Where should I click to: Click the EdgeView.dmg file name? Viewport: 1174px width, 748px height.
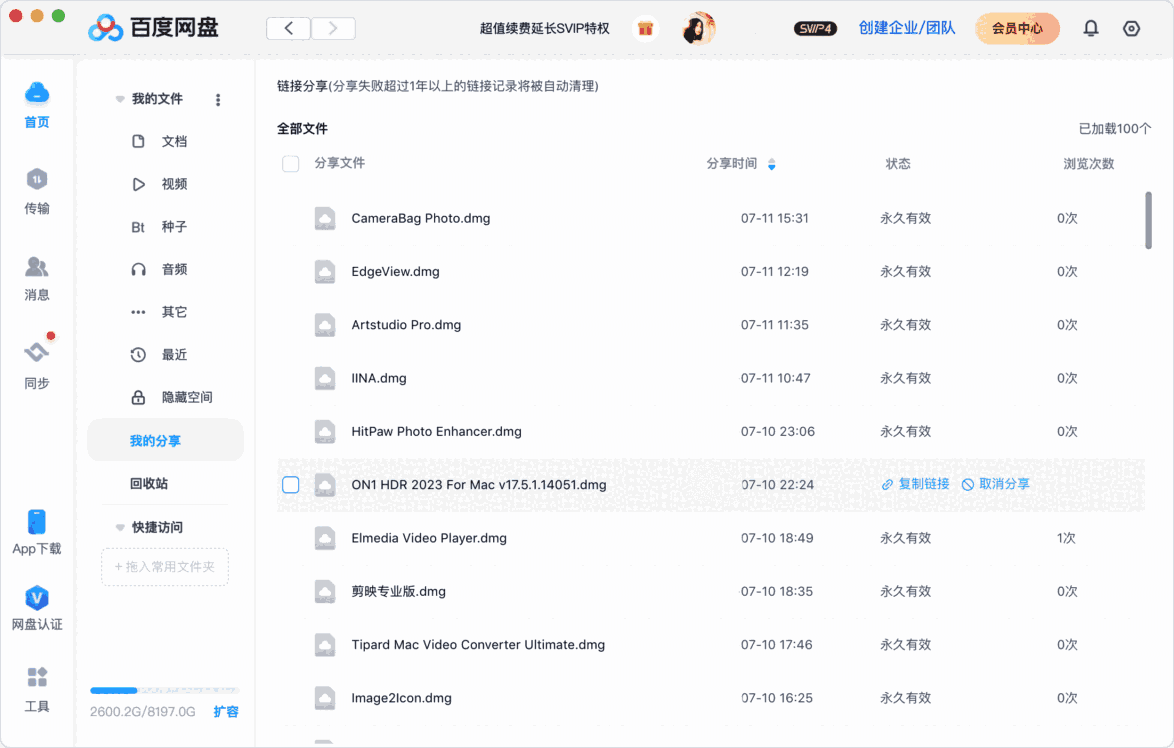[x=395, y=272]
